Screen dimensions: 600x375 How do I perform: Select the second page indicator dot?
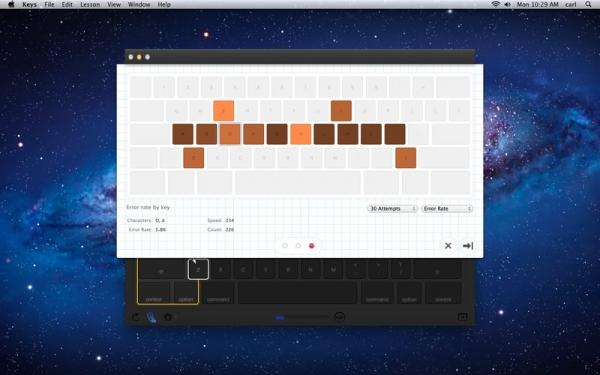click(x=298, y=246)
